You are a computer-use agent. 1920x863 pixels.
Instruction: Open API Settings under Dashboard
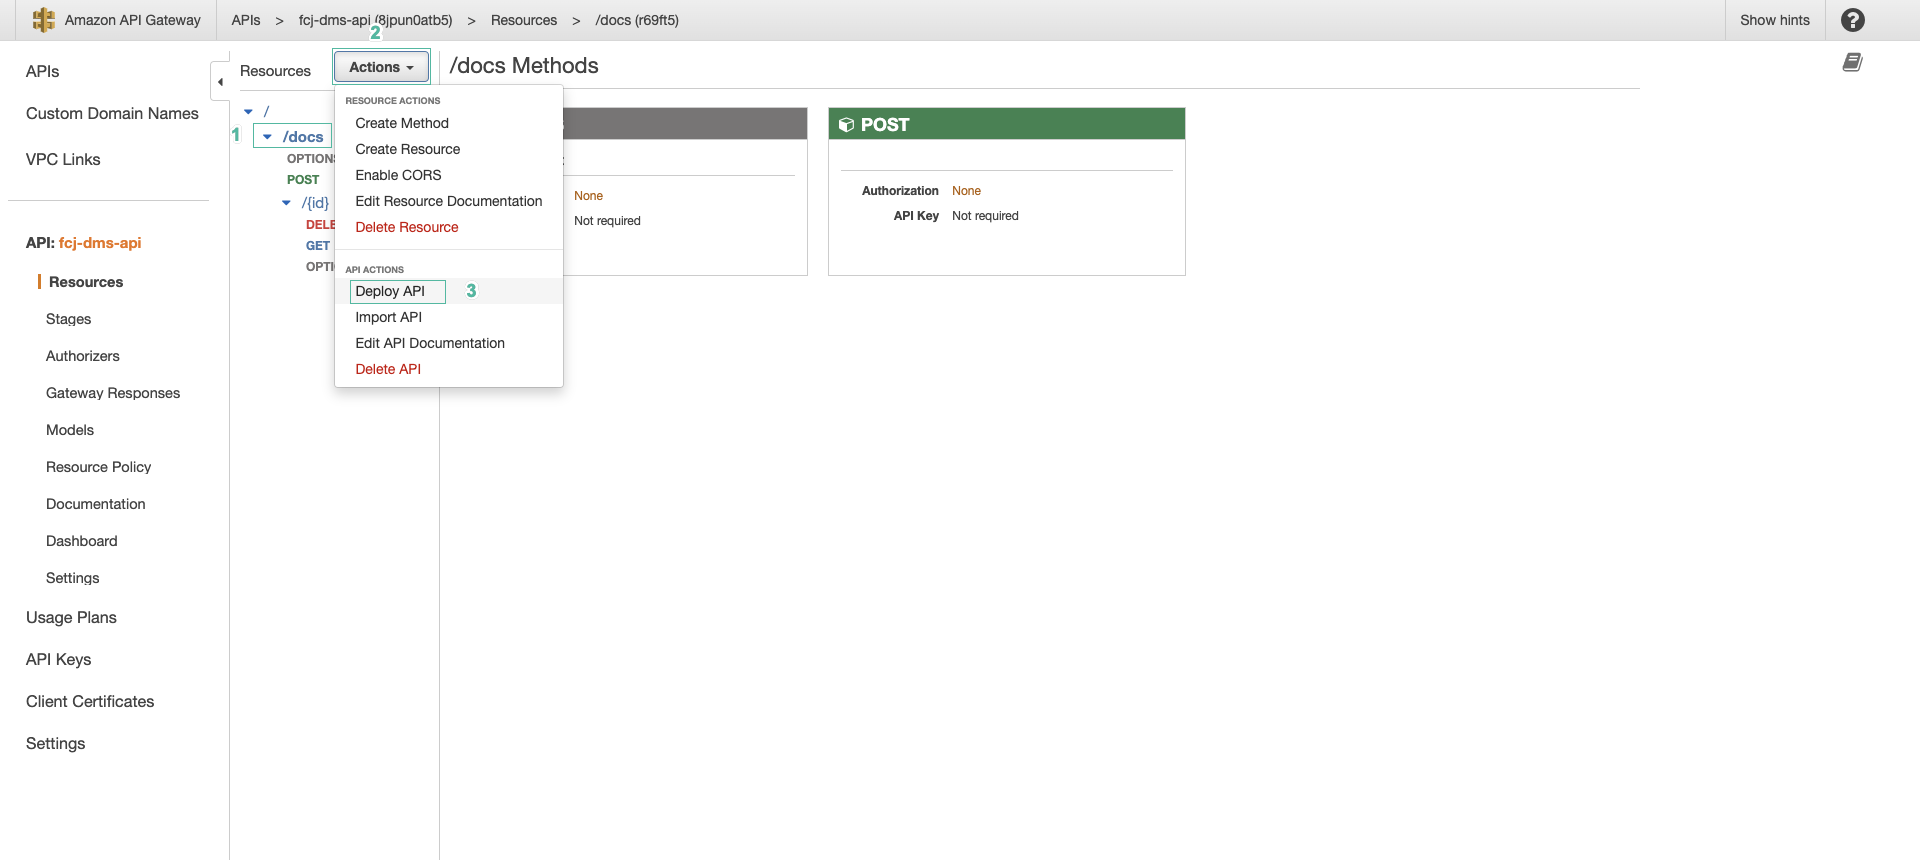(73, 578)
